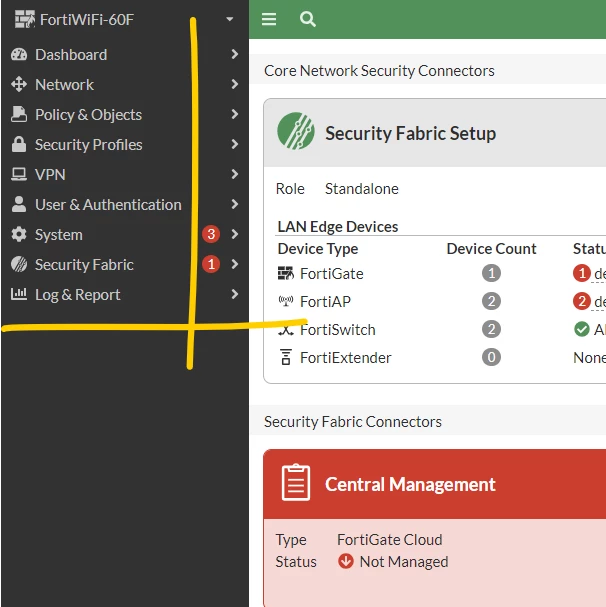Click the FortiSwitch green check status
Viewport: 606px width, 607px height.
(582, 329)
